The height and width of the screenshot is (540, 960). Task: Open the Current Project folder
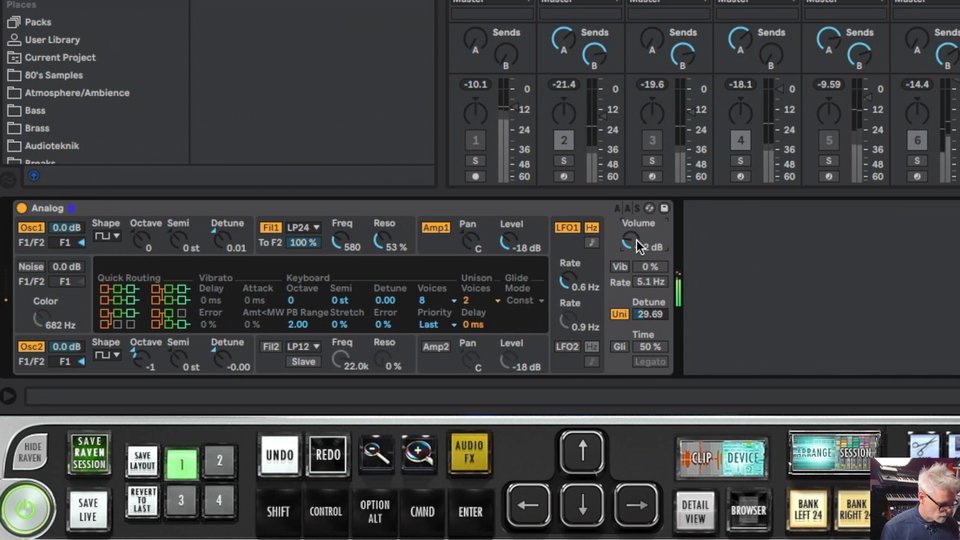tap(51, 58)
